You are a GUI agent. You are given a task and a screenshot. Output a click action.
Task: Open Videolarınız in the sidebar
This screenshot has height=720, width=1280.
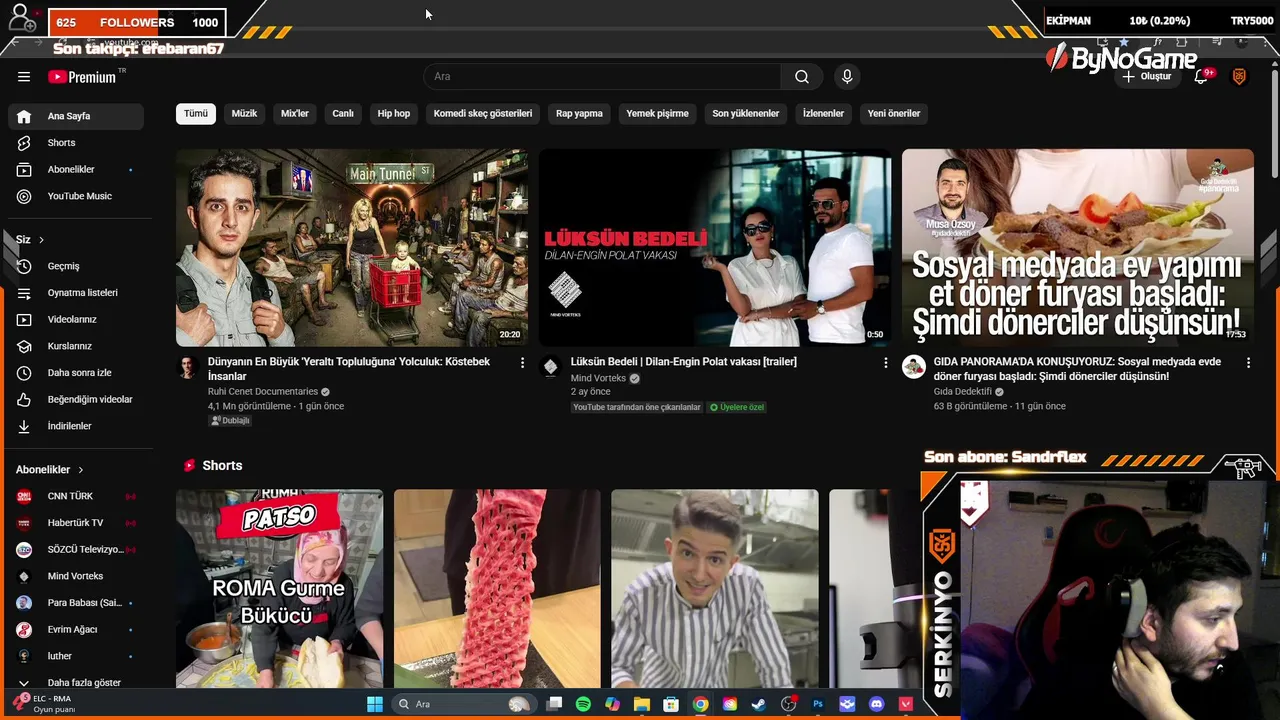[x=76, y=320]
